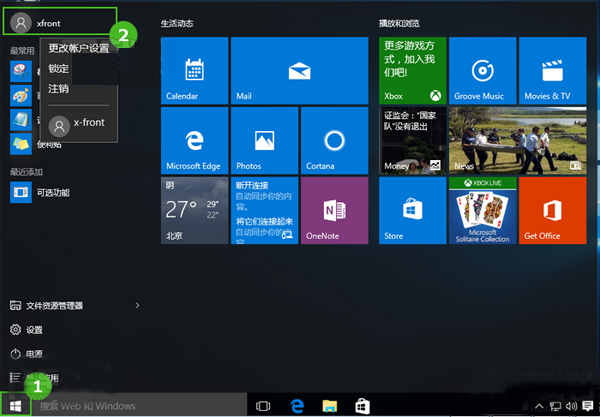600x417 pixels.
Task: Open the Calendar tile
Action: click(x=194, y=70)
